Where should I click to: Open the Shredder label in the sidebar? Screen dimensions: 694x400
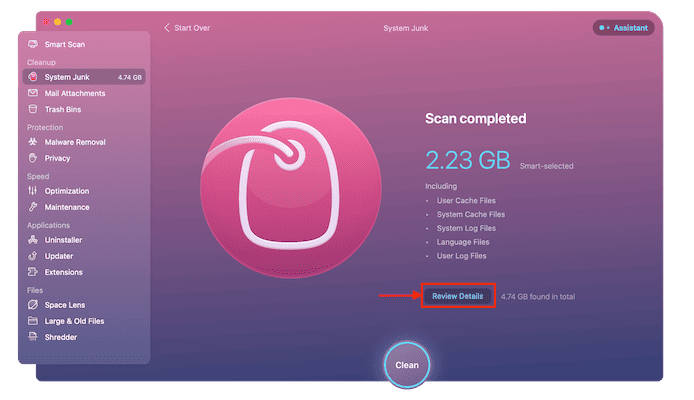[x=61, y=337]
